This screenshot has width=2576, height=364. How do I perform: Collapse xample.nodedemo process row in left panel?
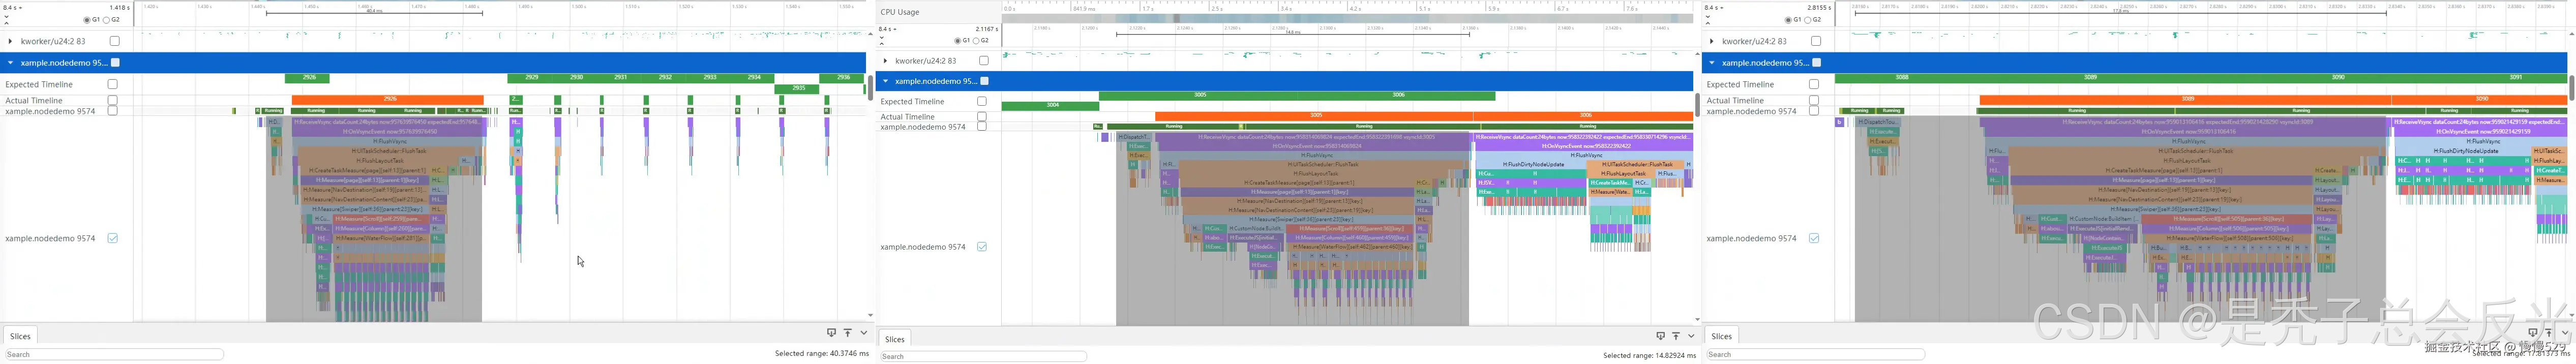pos(10,62)
